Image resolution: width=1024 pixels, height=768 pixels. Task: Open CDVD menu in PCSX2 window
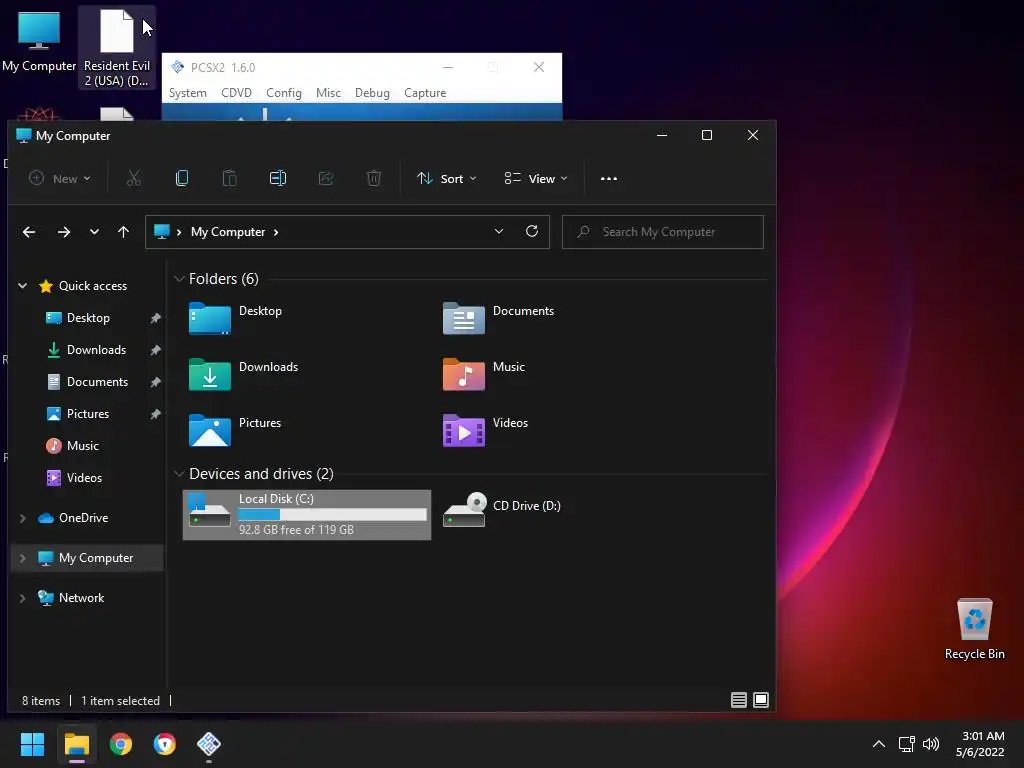[236, 93]
